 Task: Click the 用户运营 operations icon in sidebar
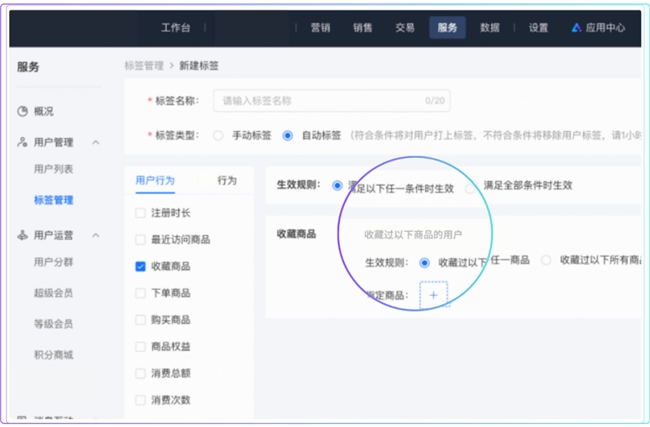point(22,236)
